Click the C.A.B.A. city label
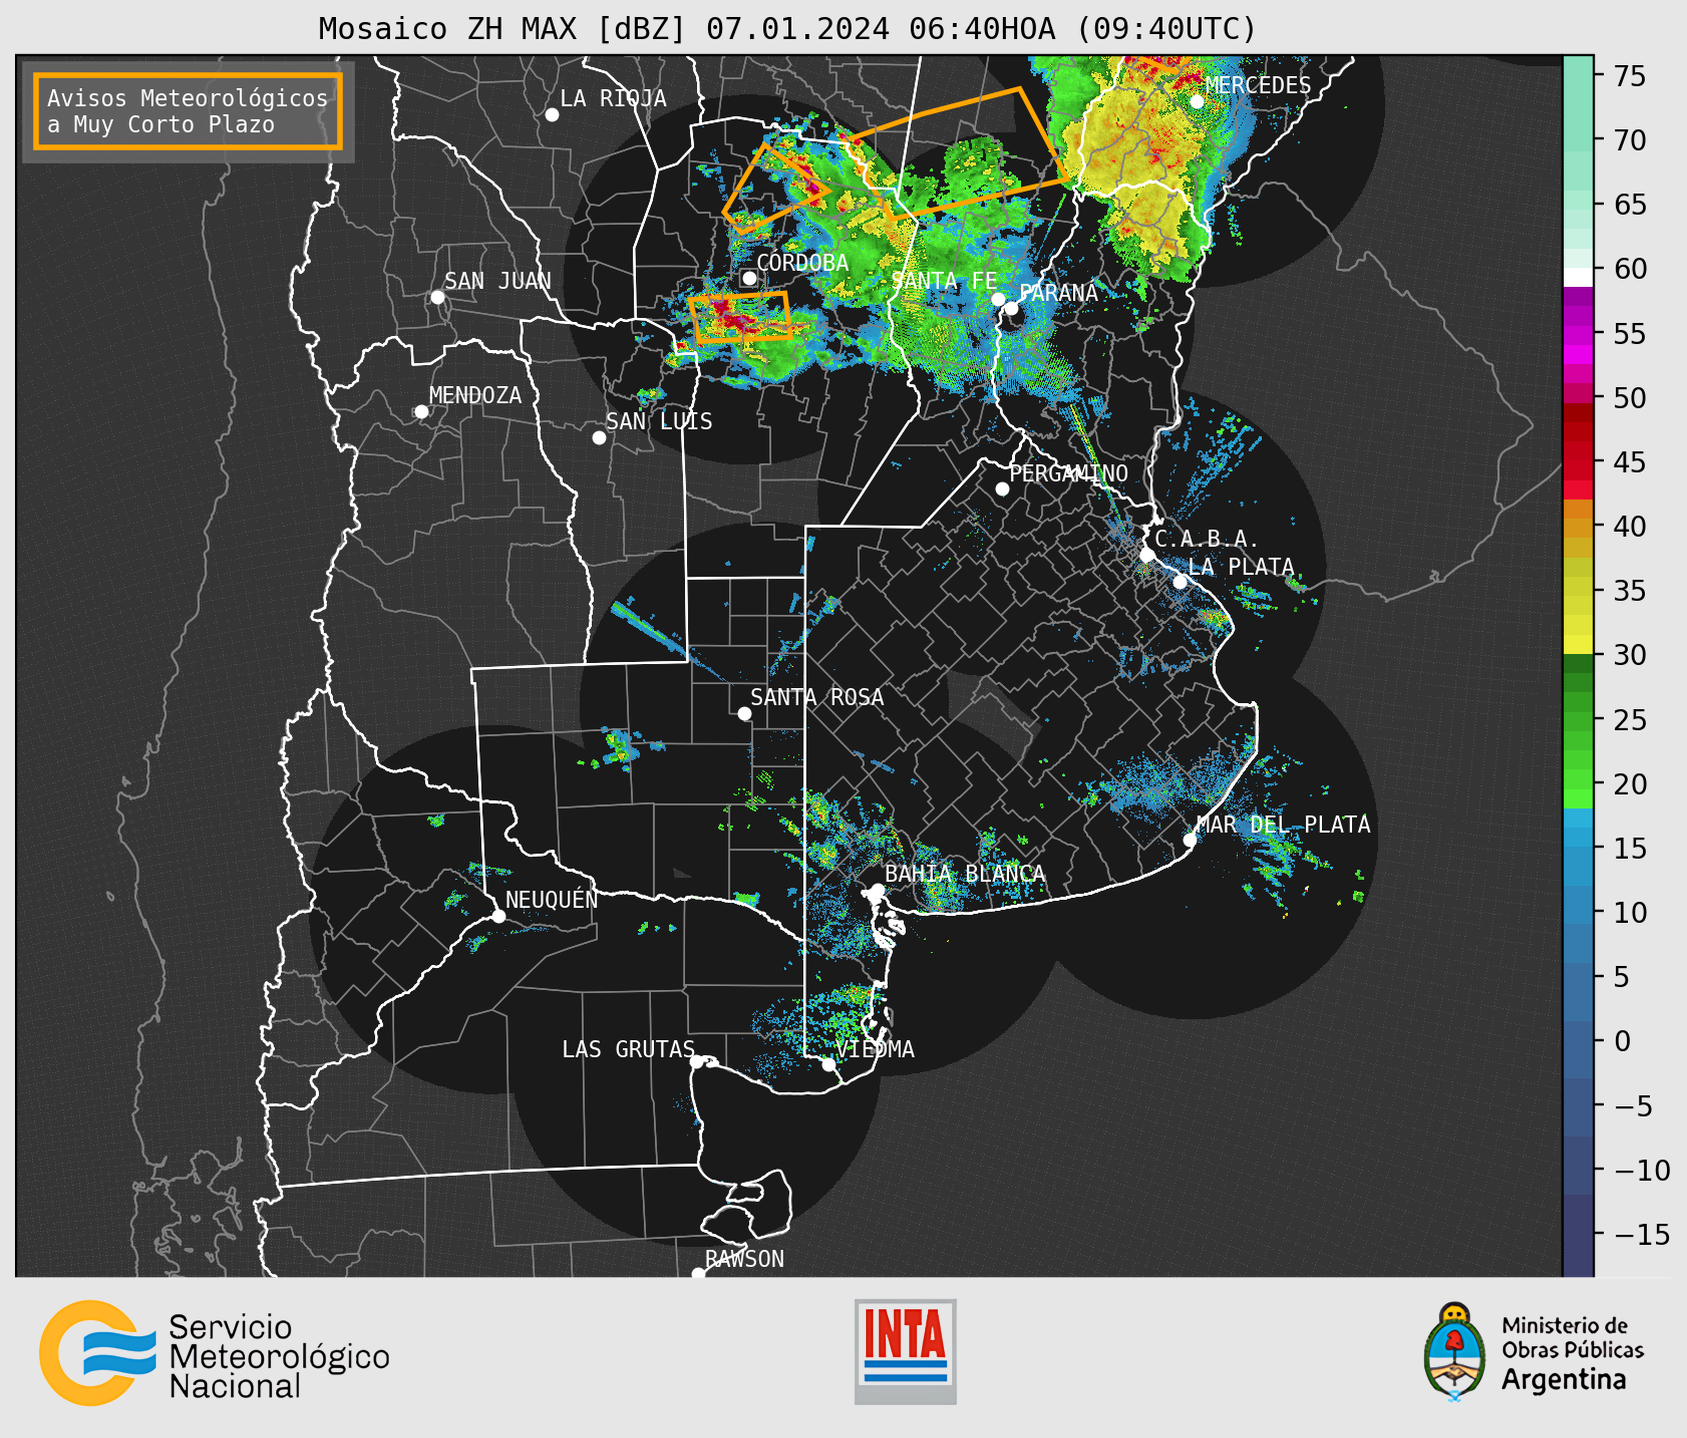 tap(1206, 540)
